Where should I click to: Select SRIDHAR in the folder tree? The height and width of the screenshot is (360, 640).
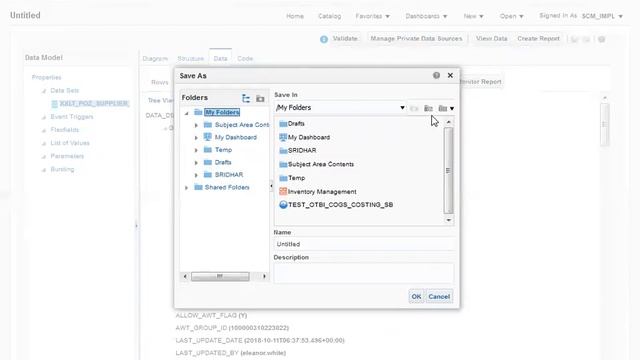point(229,175)
